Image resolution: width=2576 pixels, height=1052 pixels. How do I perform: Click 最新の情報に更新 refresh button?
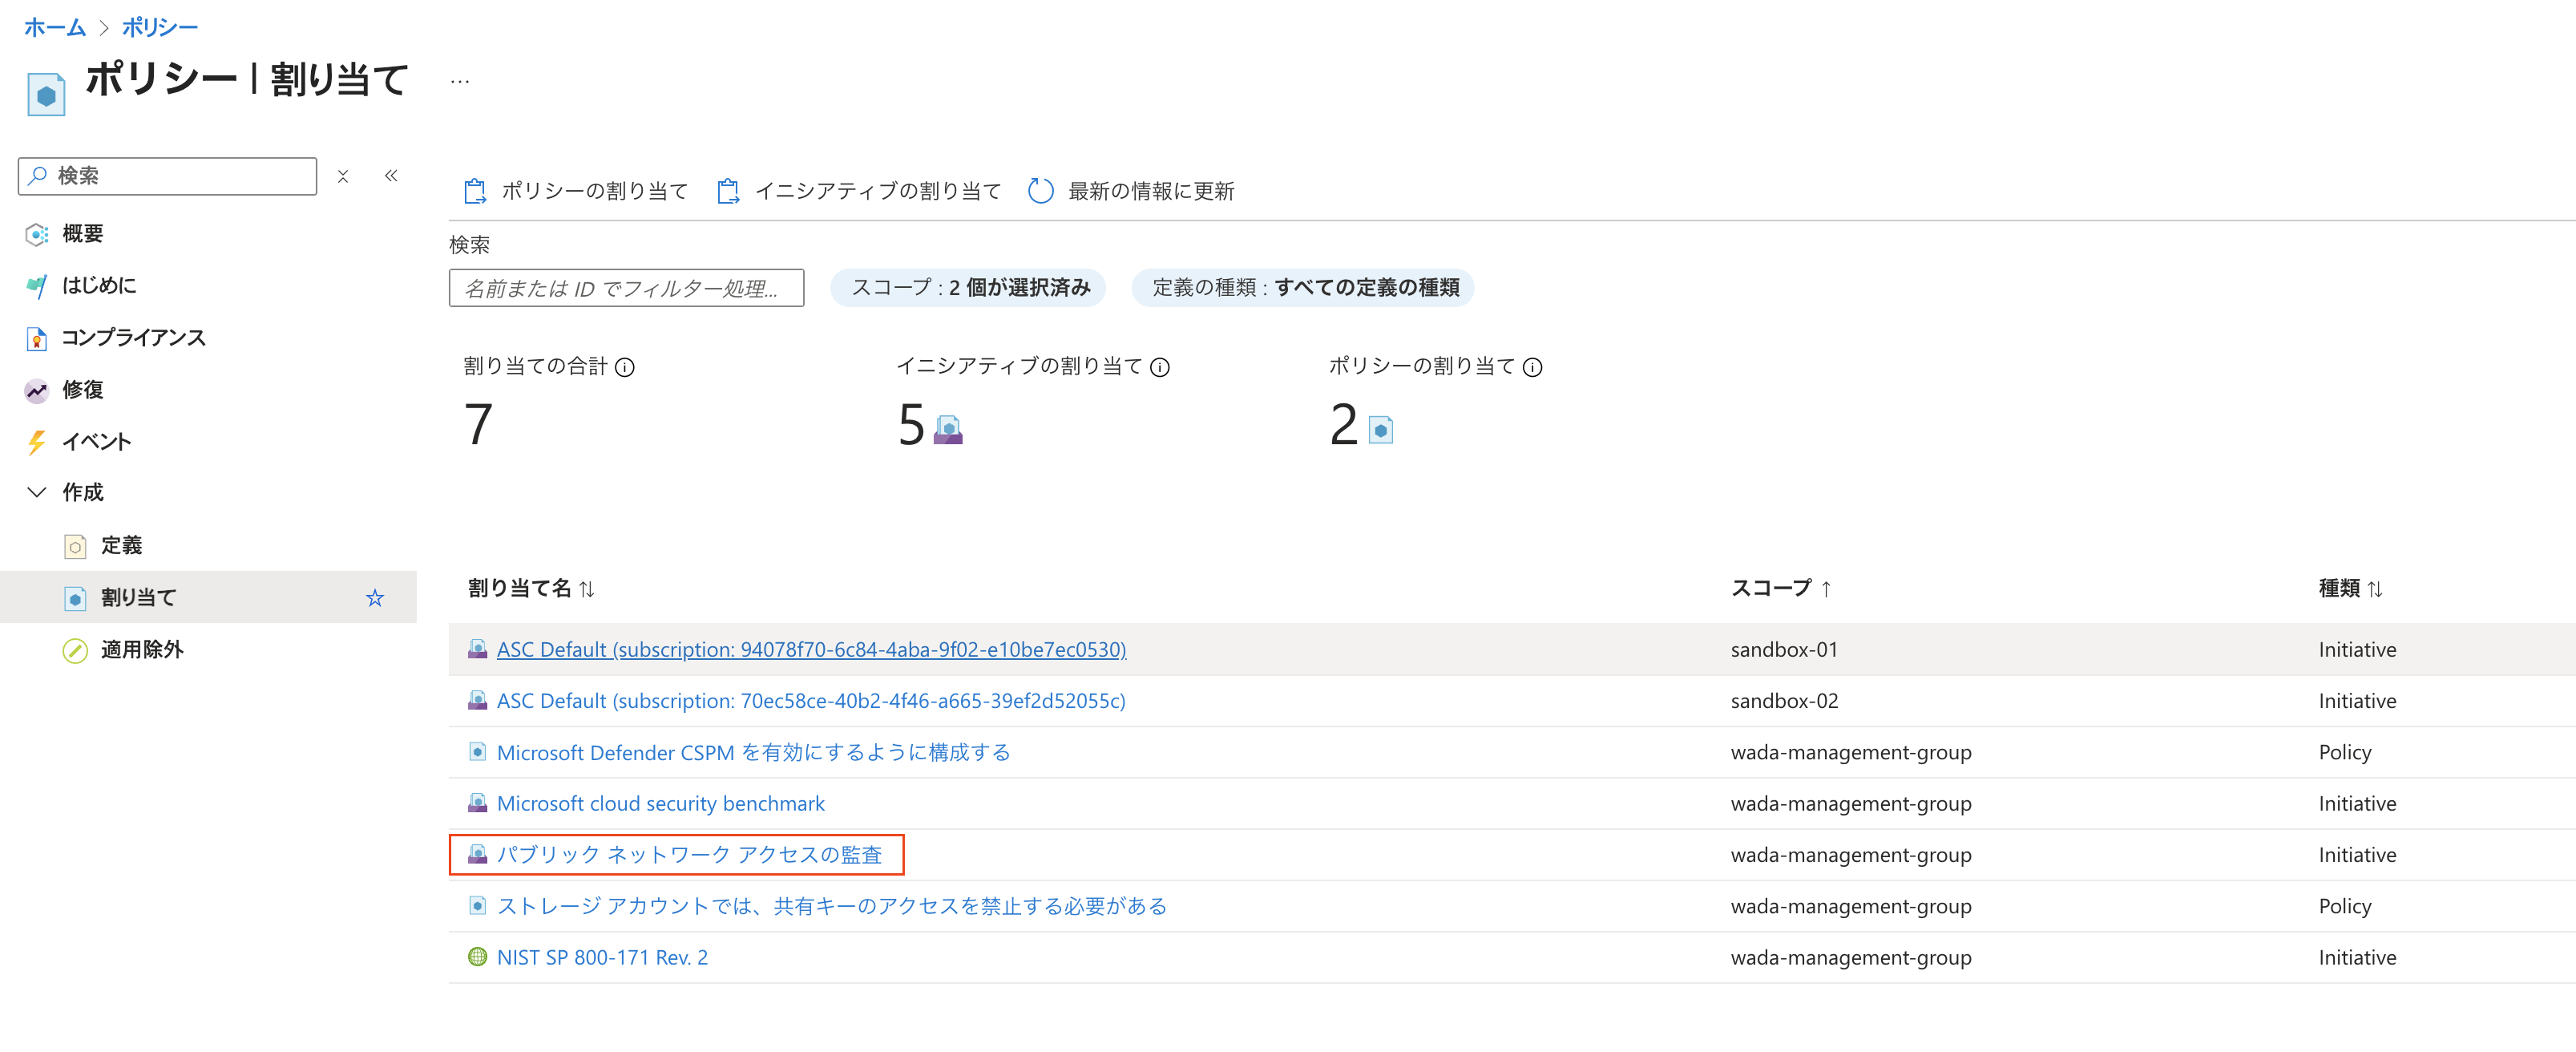point(1131,191)
